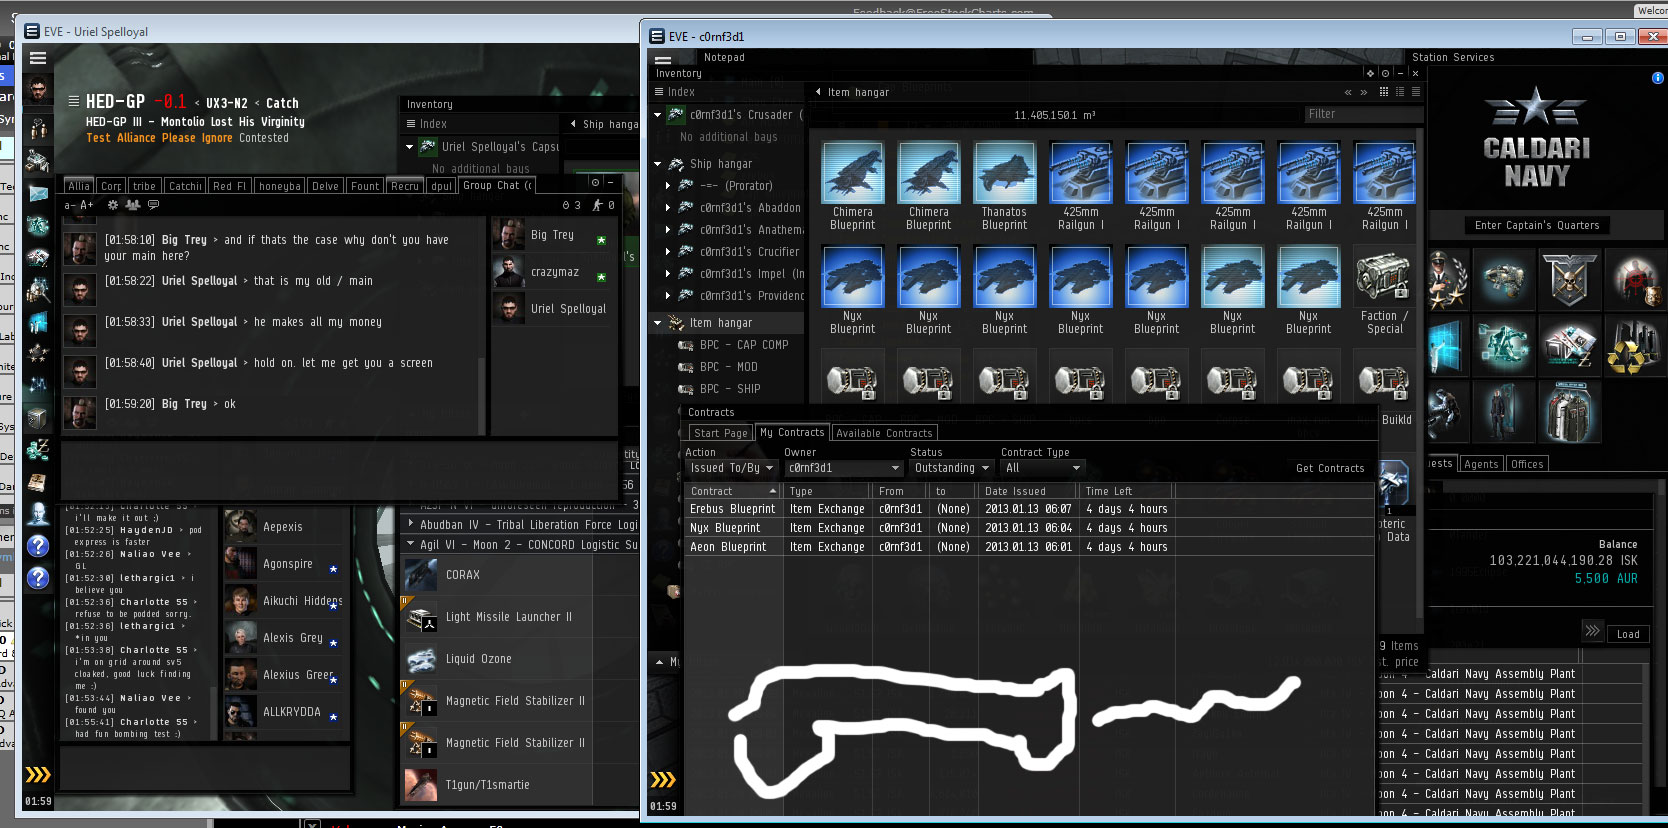The height and width of the screenshot is (828, 1668).
Task: Click UX3-N2 constellation link
Action: [x=227, y=103]
